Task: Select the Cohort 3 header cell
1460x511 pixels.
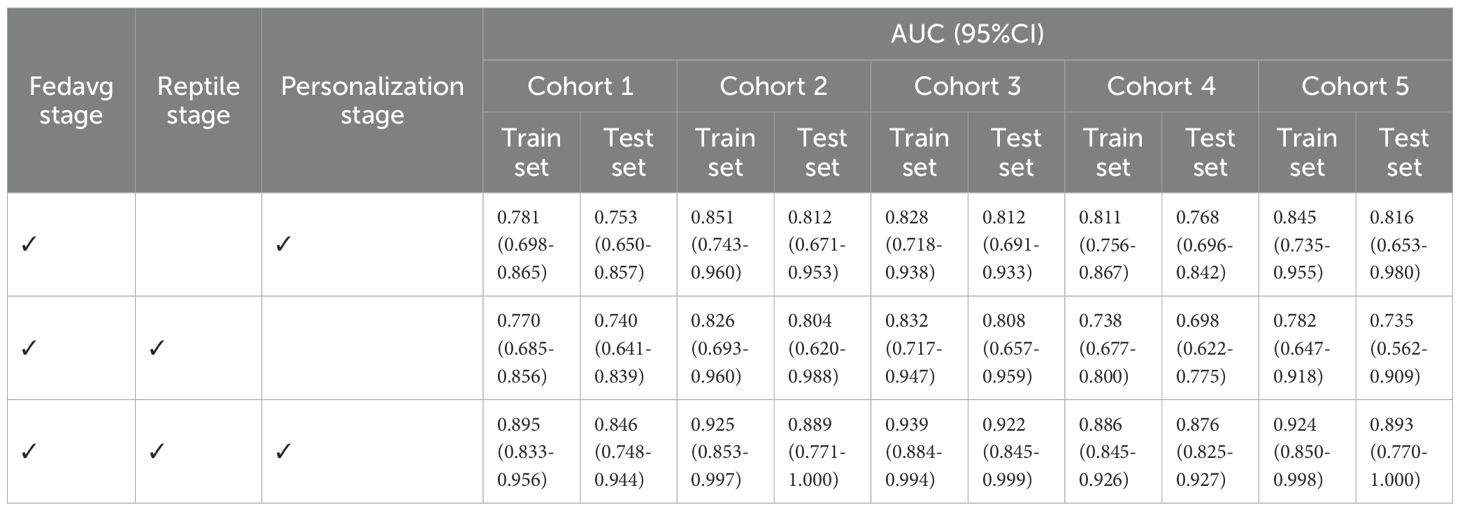Action: pyautogui.click(x=967, y=86)
